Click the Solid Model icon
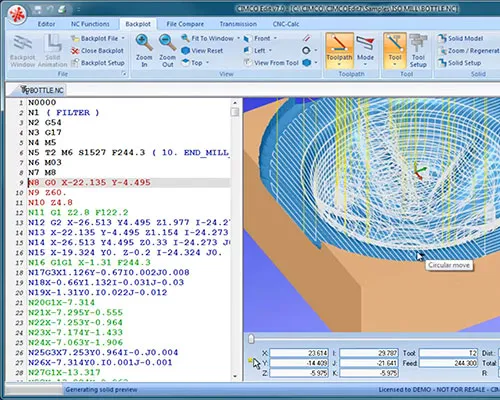This screenshot has height=400, width=500. pyautogui.click(x=442, y=39)
